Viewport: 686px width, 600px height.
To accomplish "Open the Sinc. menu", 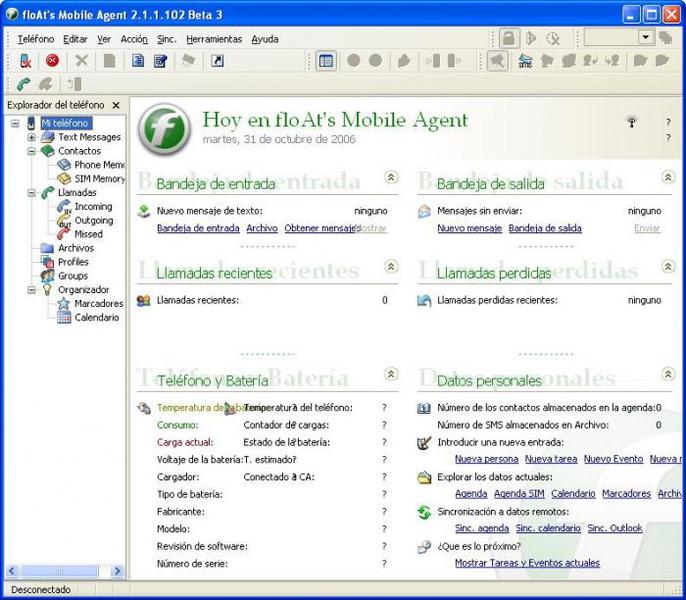I will pyautogui.click(x=166, y=39).
